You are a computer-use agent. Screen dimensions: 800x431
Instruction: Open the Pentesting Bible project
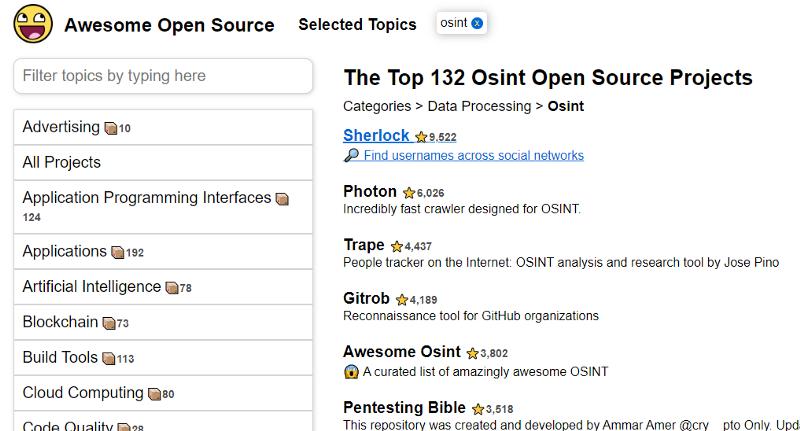point(405,408)
